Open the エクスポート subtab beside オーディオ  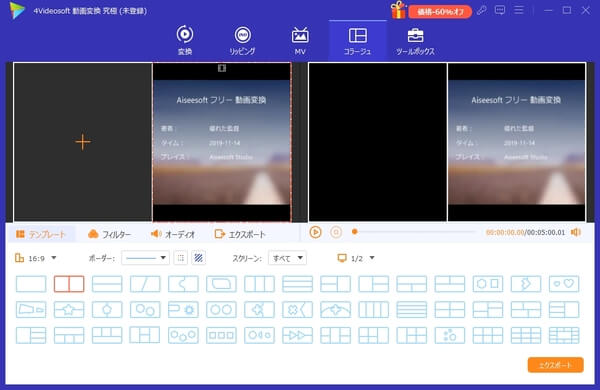click(240, 234)
